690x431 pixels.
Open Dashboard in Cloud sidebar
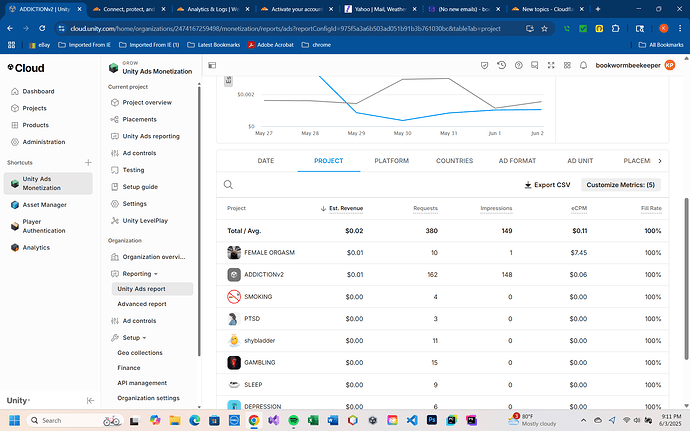33,91
